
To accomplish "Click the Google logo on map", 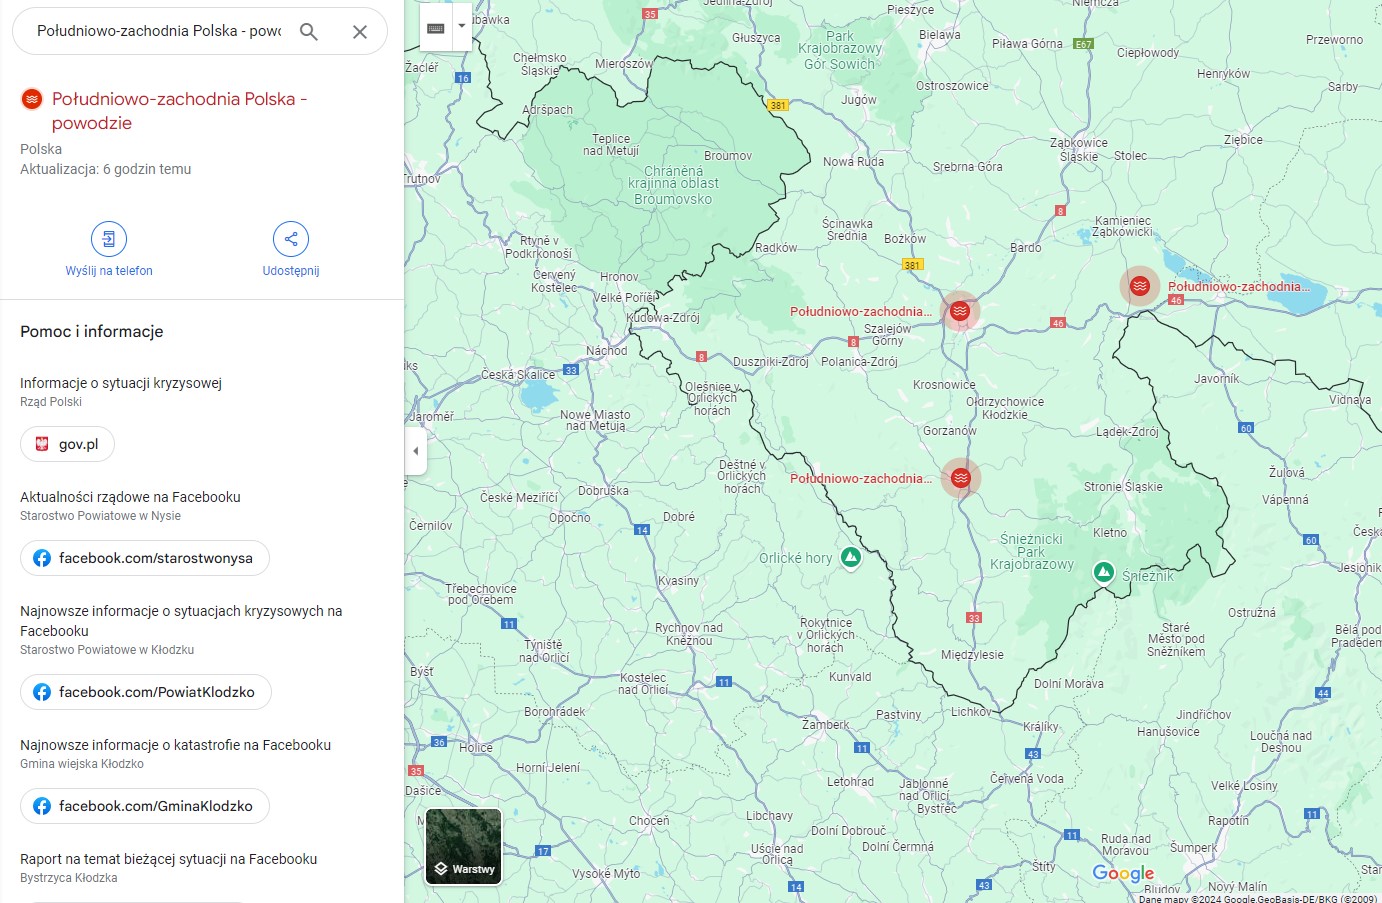I will (x=1122, y=873).
